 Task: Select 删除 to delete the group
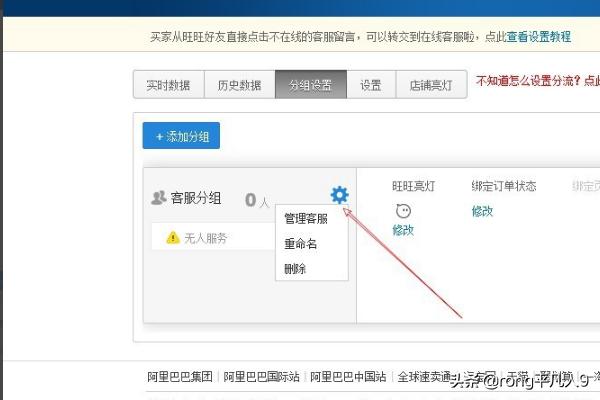(x=295, y=269)
